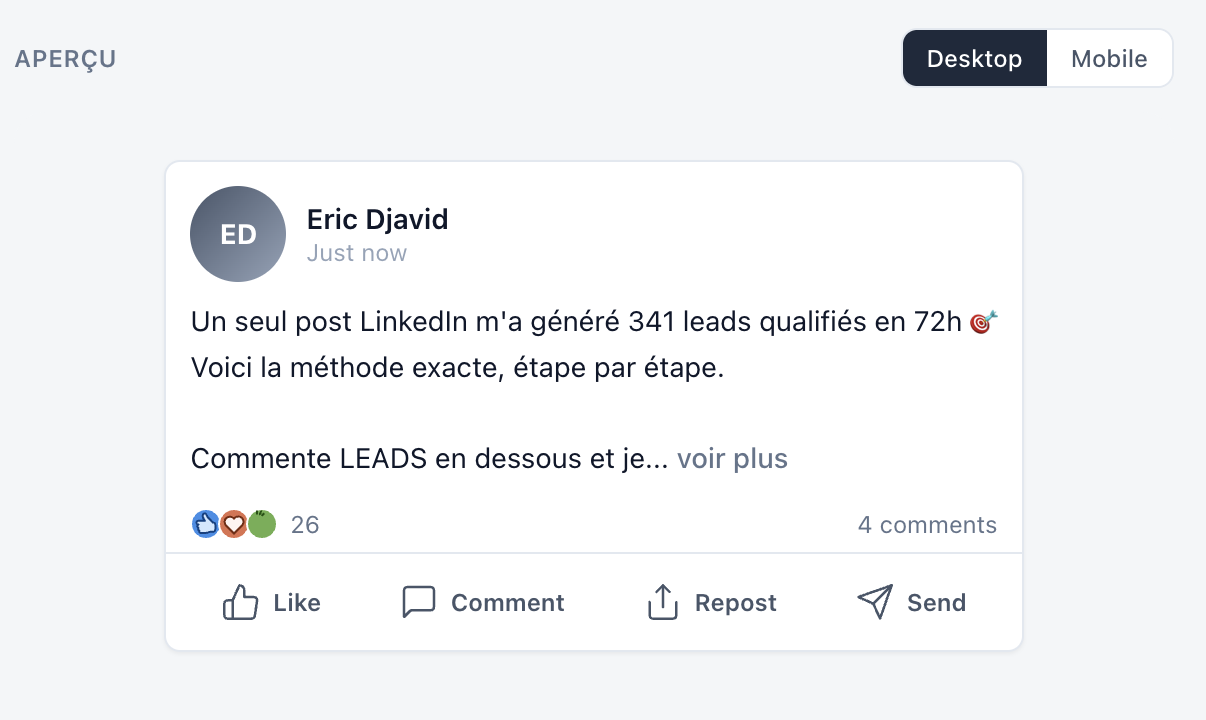The image size is (1206, 720).
Task: Click the blue thumbs-up reaction emoji
Action: [205, 523]
